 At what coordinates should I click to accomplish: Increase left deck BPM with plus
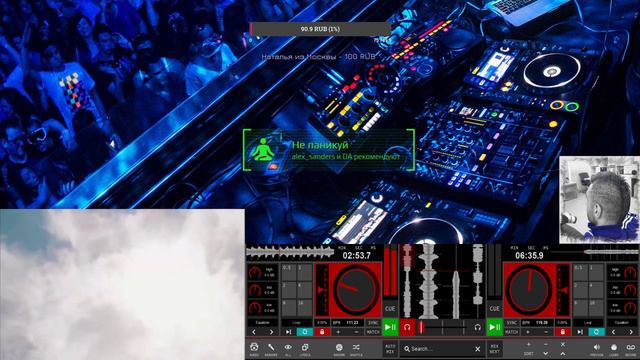(x=338, y=332)
